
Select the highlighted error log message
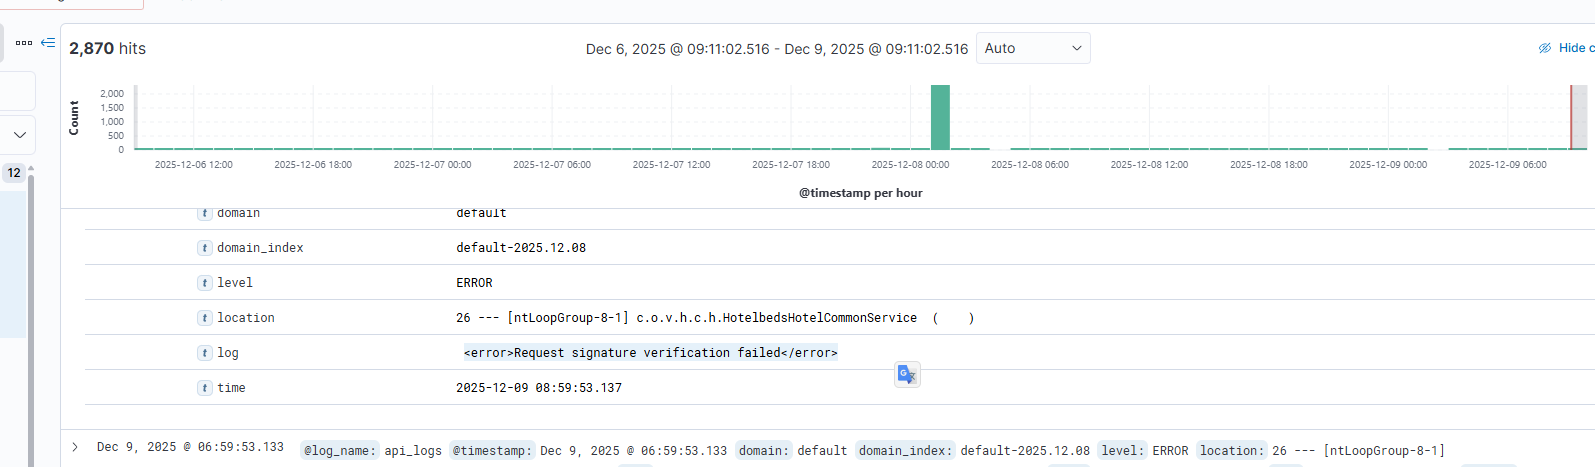[x=650, y=353]
